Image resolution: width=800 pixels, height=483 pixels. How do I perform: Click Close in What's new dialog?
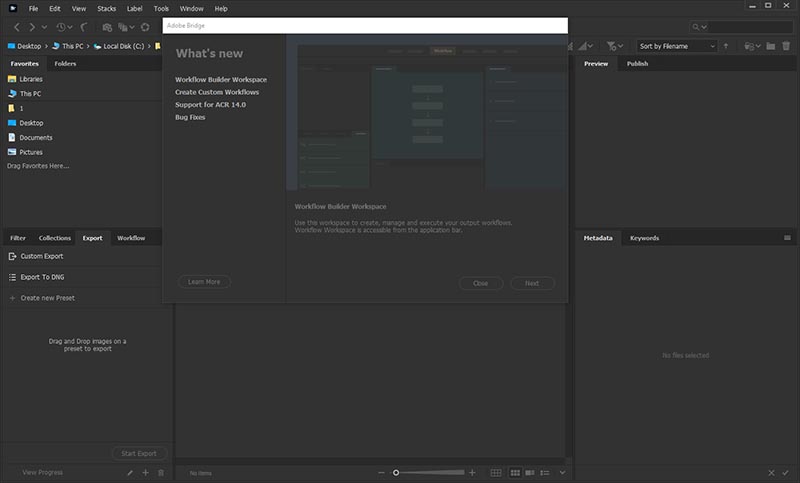tap(481, 283)
